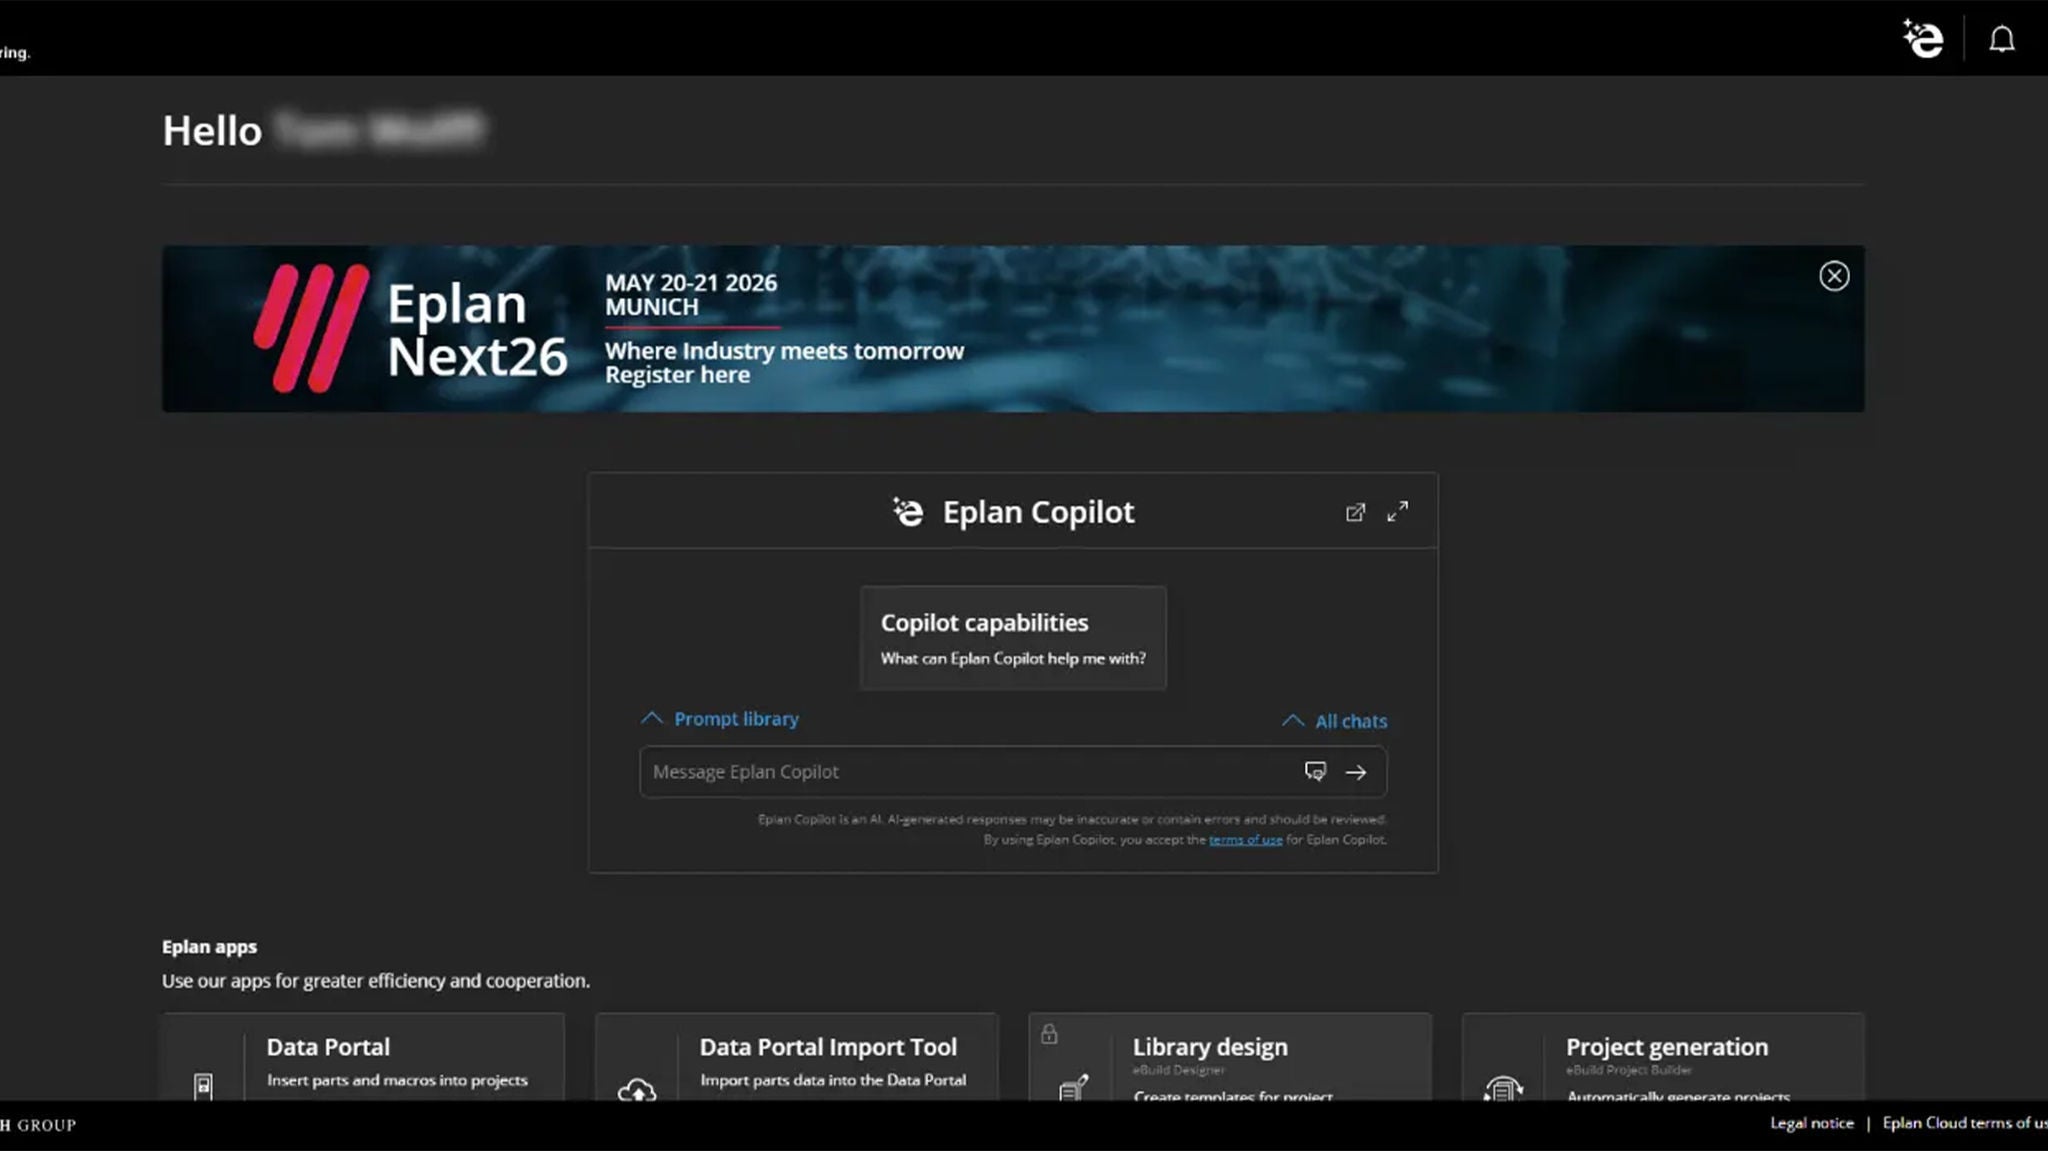The height and width of the screenshot is (1151, 2048).
Task: Open the Data Portal app card
Action: (363, 1058)
